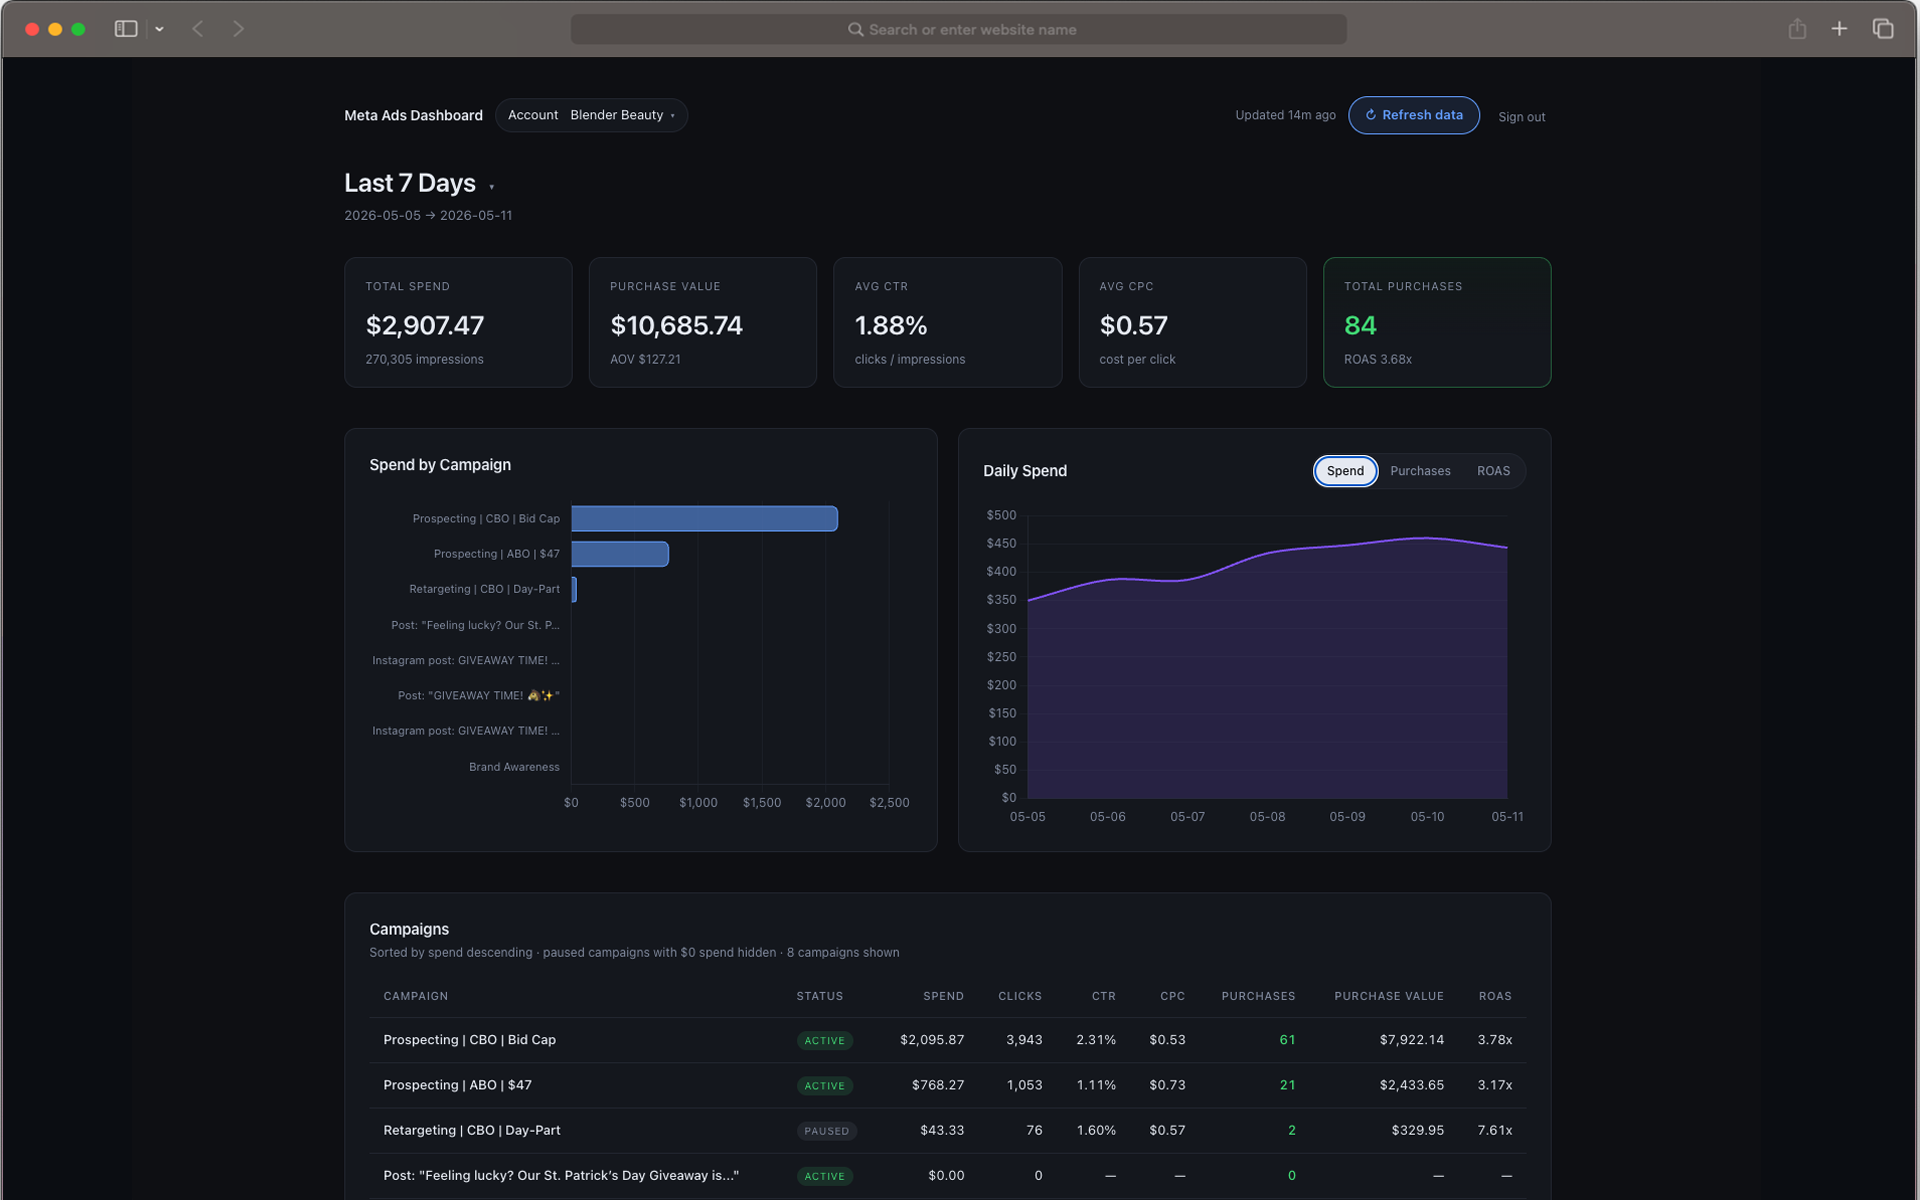Click 'Retargeting | CBO | Day-Part' table row name
The width and height of the screenshot is (1920, 1200).
[x=471, y=1130]
